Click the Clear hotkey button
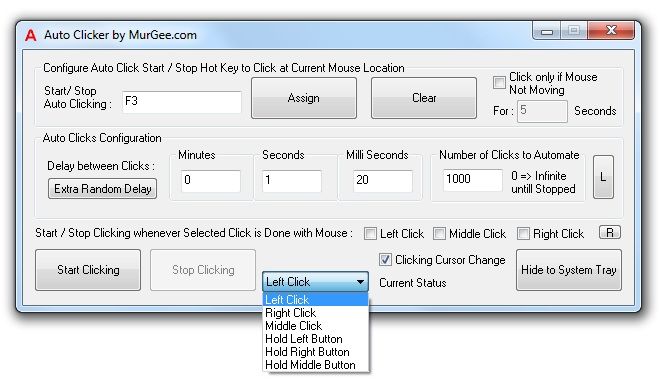 point(424,98)
